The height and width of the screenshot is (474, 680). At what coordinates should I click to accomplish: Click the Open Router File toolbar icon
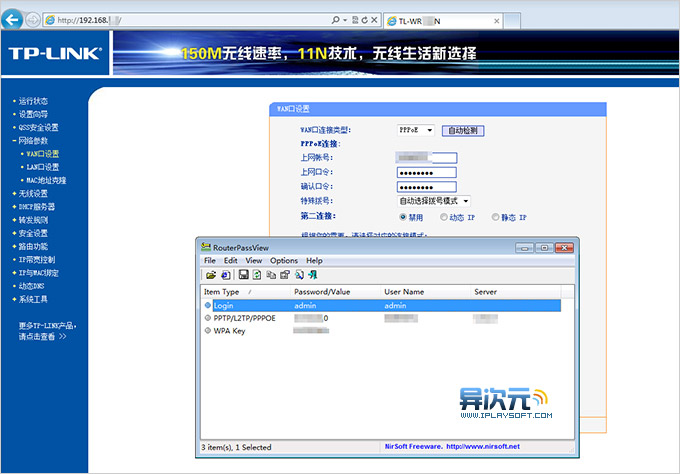click(211, 274)
